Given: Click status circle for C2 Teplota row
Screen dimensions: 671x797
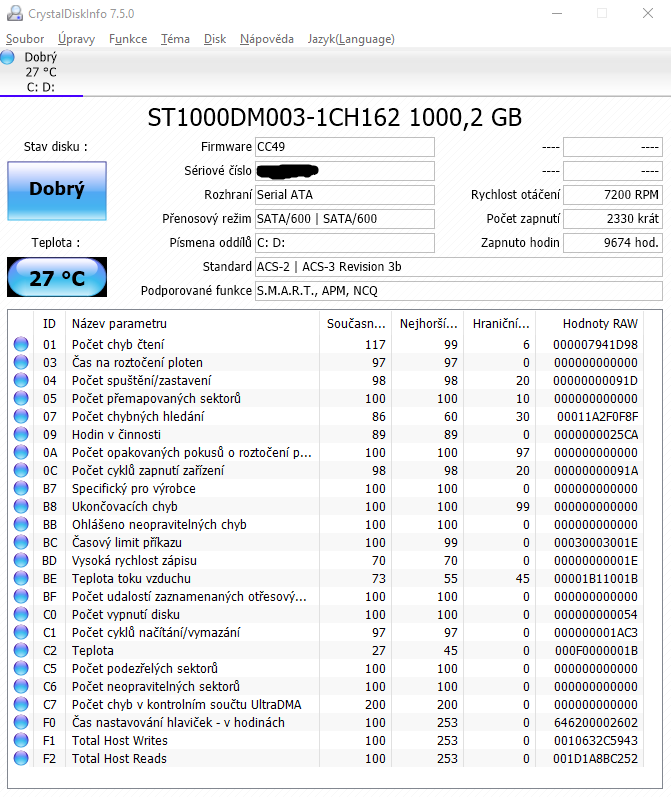Looking at the screenshot, I should [21, 650].
